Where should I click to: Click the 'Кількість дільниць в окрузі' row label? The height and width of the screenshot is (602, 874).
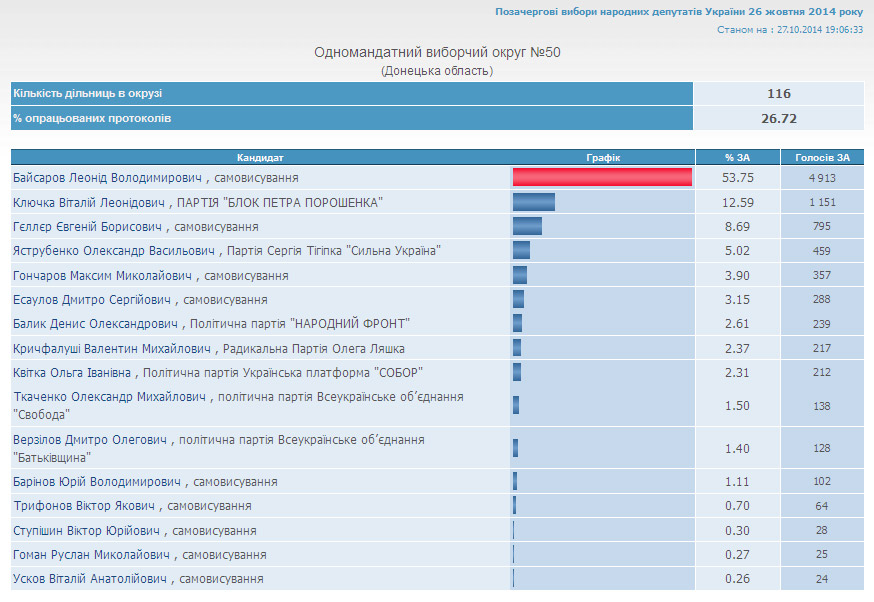[88, 94]
